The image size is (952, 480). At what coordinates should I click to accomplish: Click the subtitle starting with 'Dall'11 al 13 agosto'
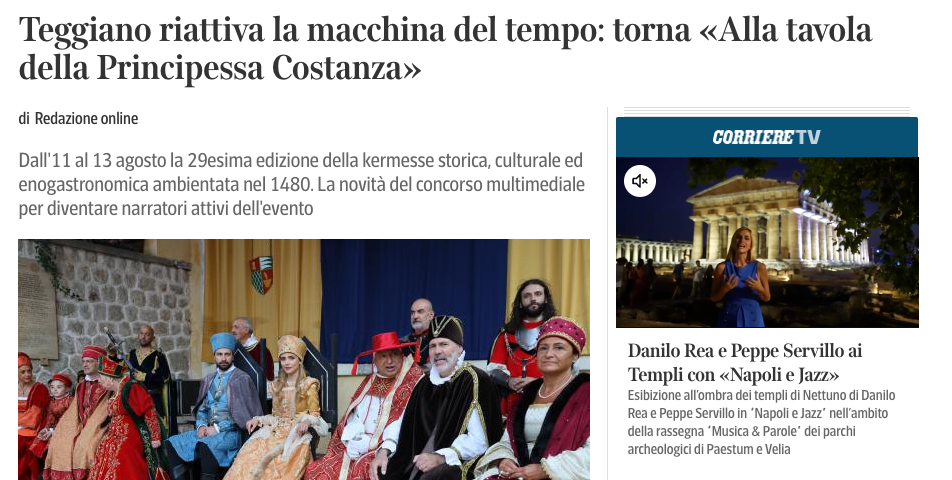[x=302, y=184]
